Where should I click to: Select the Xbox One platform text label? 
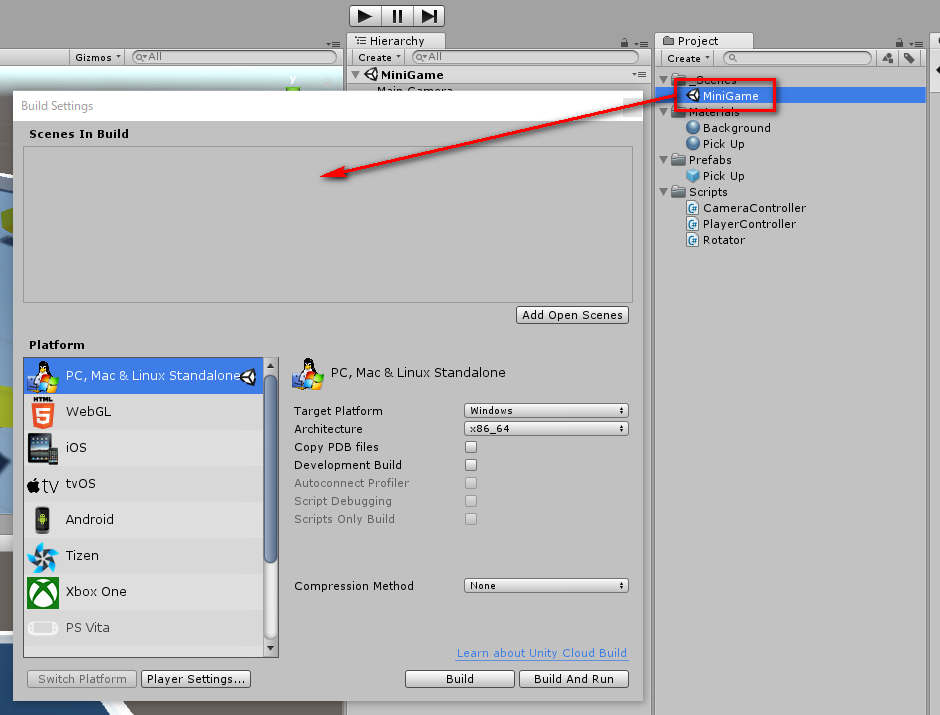(x=96, y=592)
